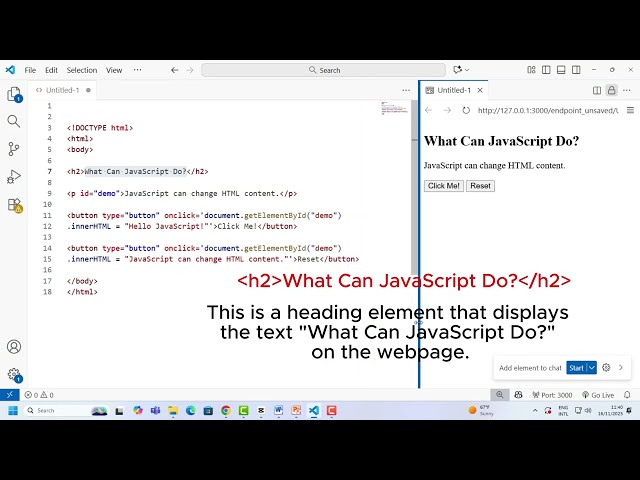Open the clock and date in taskbar
640x480 pixels.
point(611,410)
